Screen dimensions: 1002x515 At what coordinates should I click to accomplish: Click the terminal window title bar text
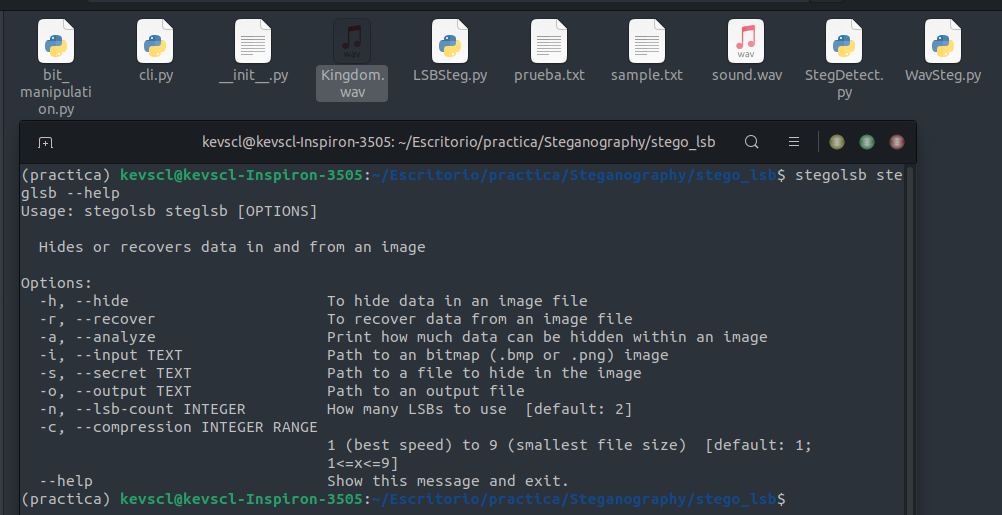[x=458, y=142]
